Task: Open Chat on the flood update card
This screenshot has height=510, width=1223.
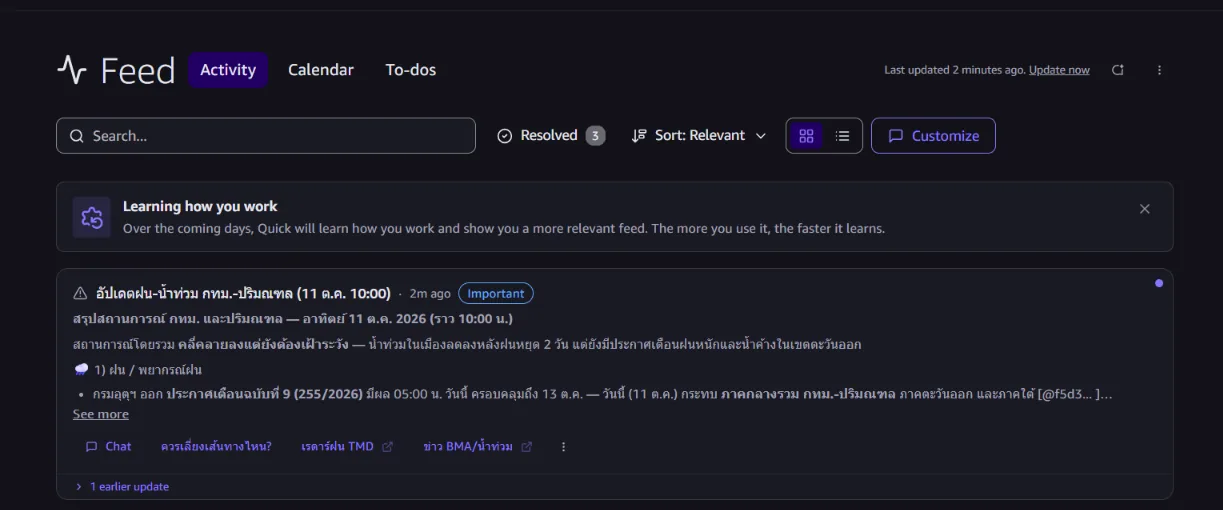Action: click(108, 447)
